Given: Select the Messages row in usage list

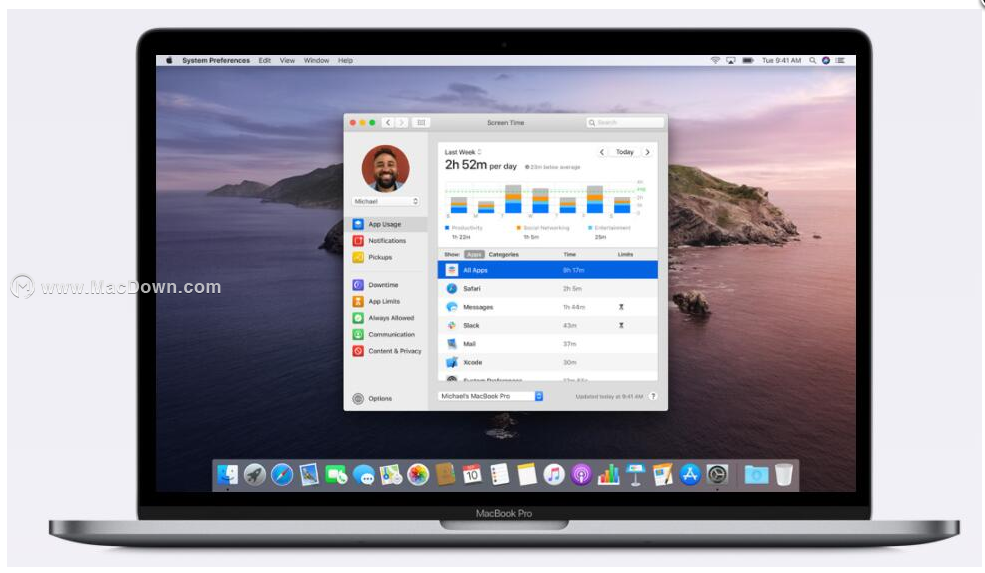Looking at the screenshot, I should click(x=547, y=307).
